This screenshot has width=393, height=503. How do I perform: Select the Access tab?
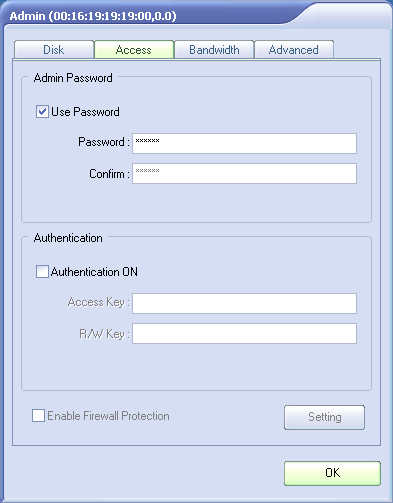click(x=134, y=50)
